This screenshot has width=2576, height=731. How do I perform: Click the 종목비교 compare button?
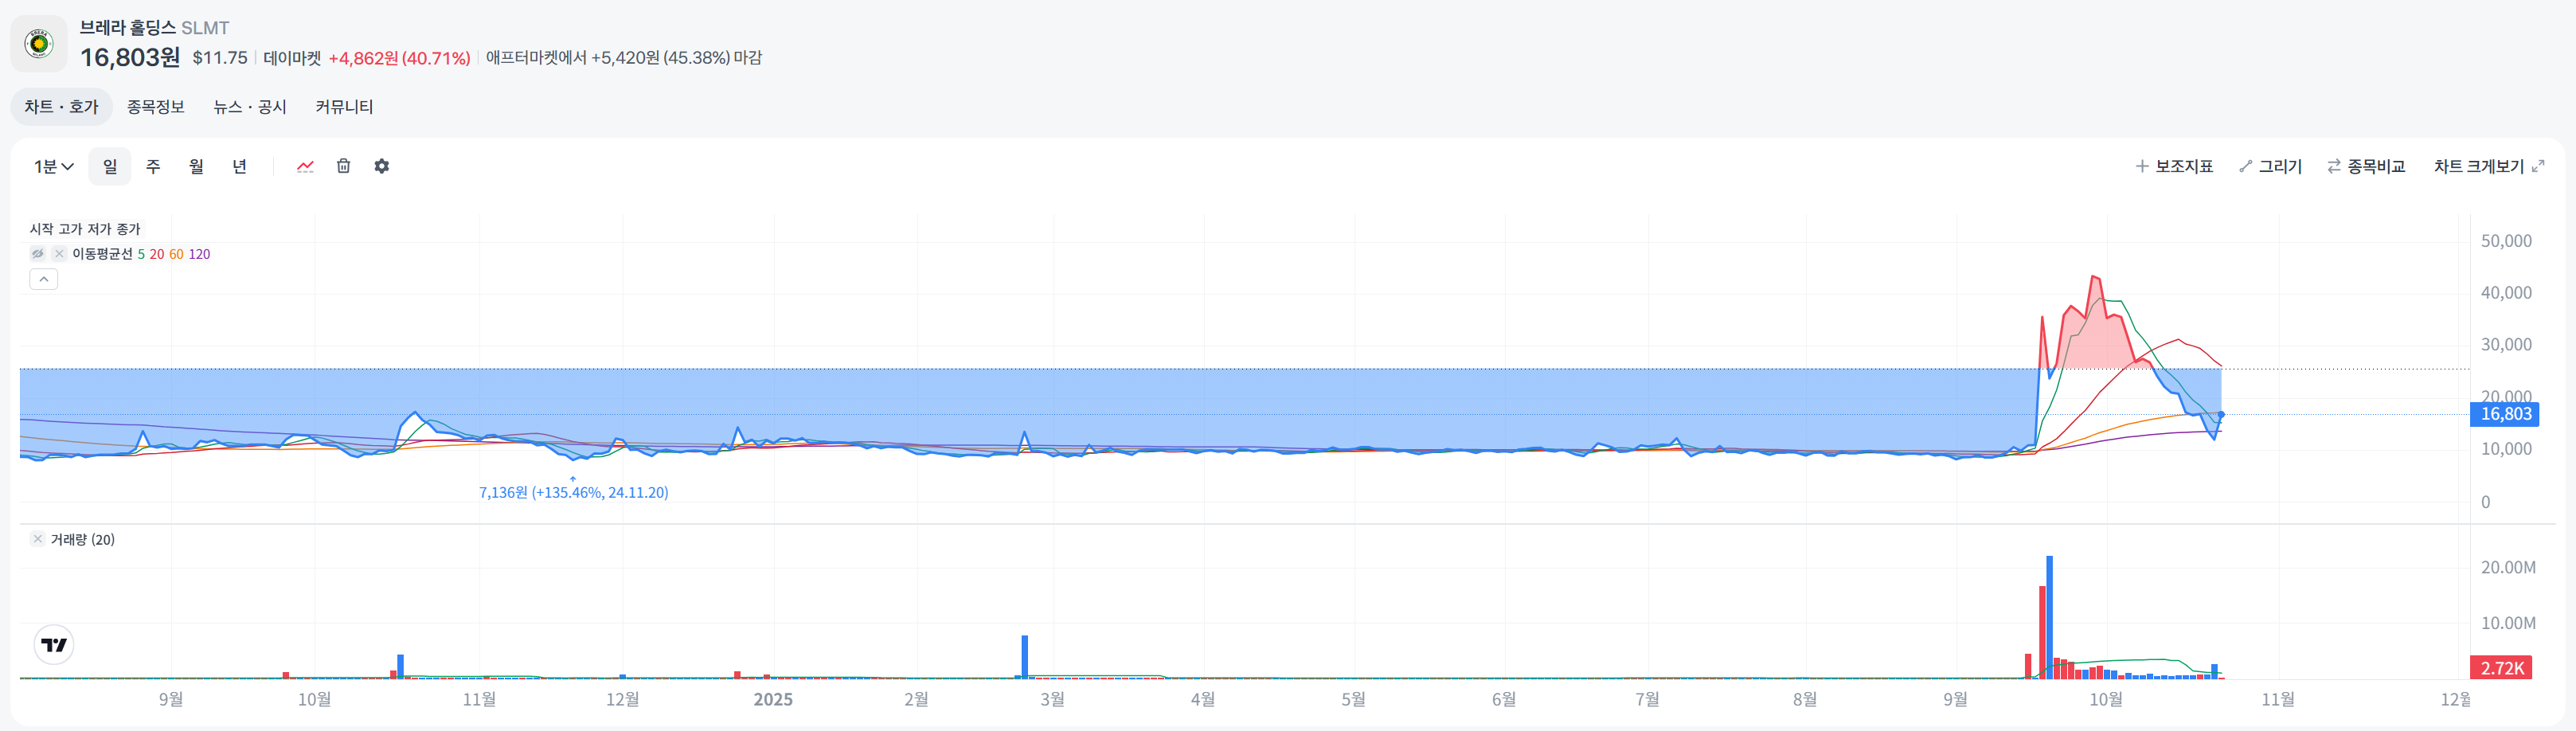[x=2366, y=166]
